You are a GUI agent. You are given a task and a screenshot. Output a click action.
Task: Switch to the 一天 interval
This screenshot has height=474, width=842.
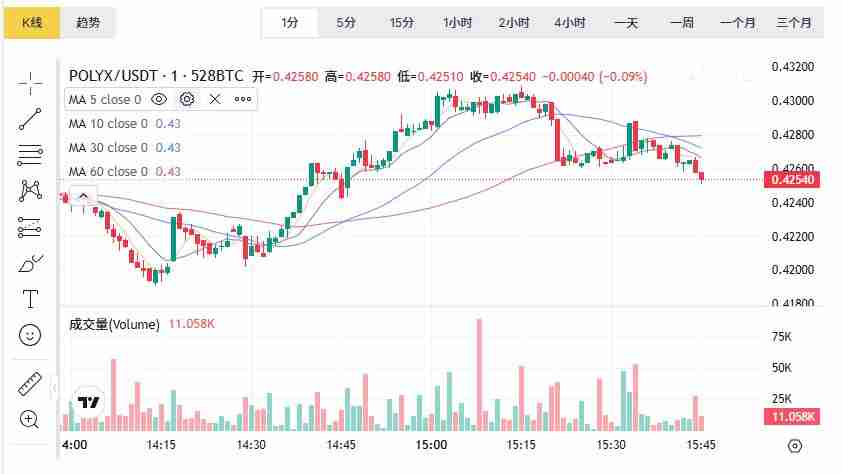click(626, 22)
